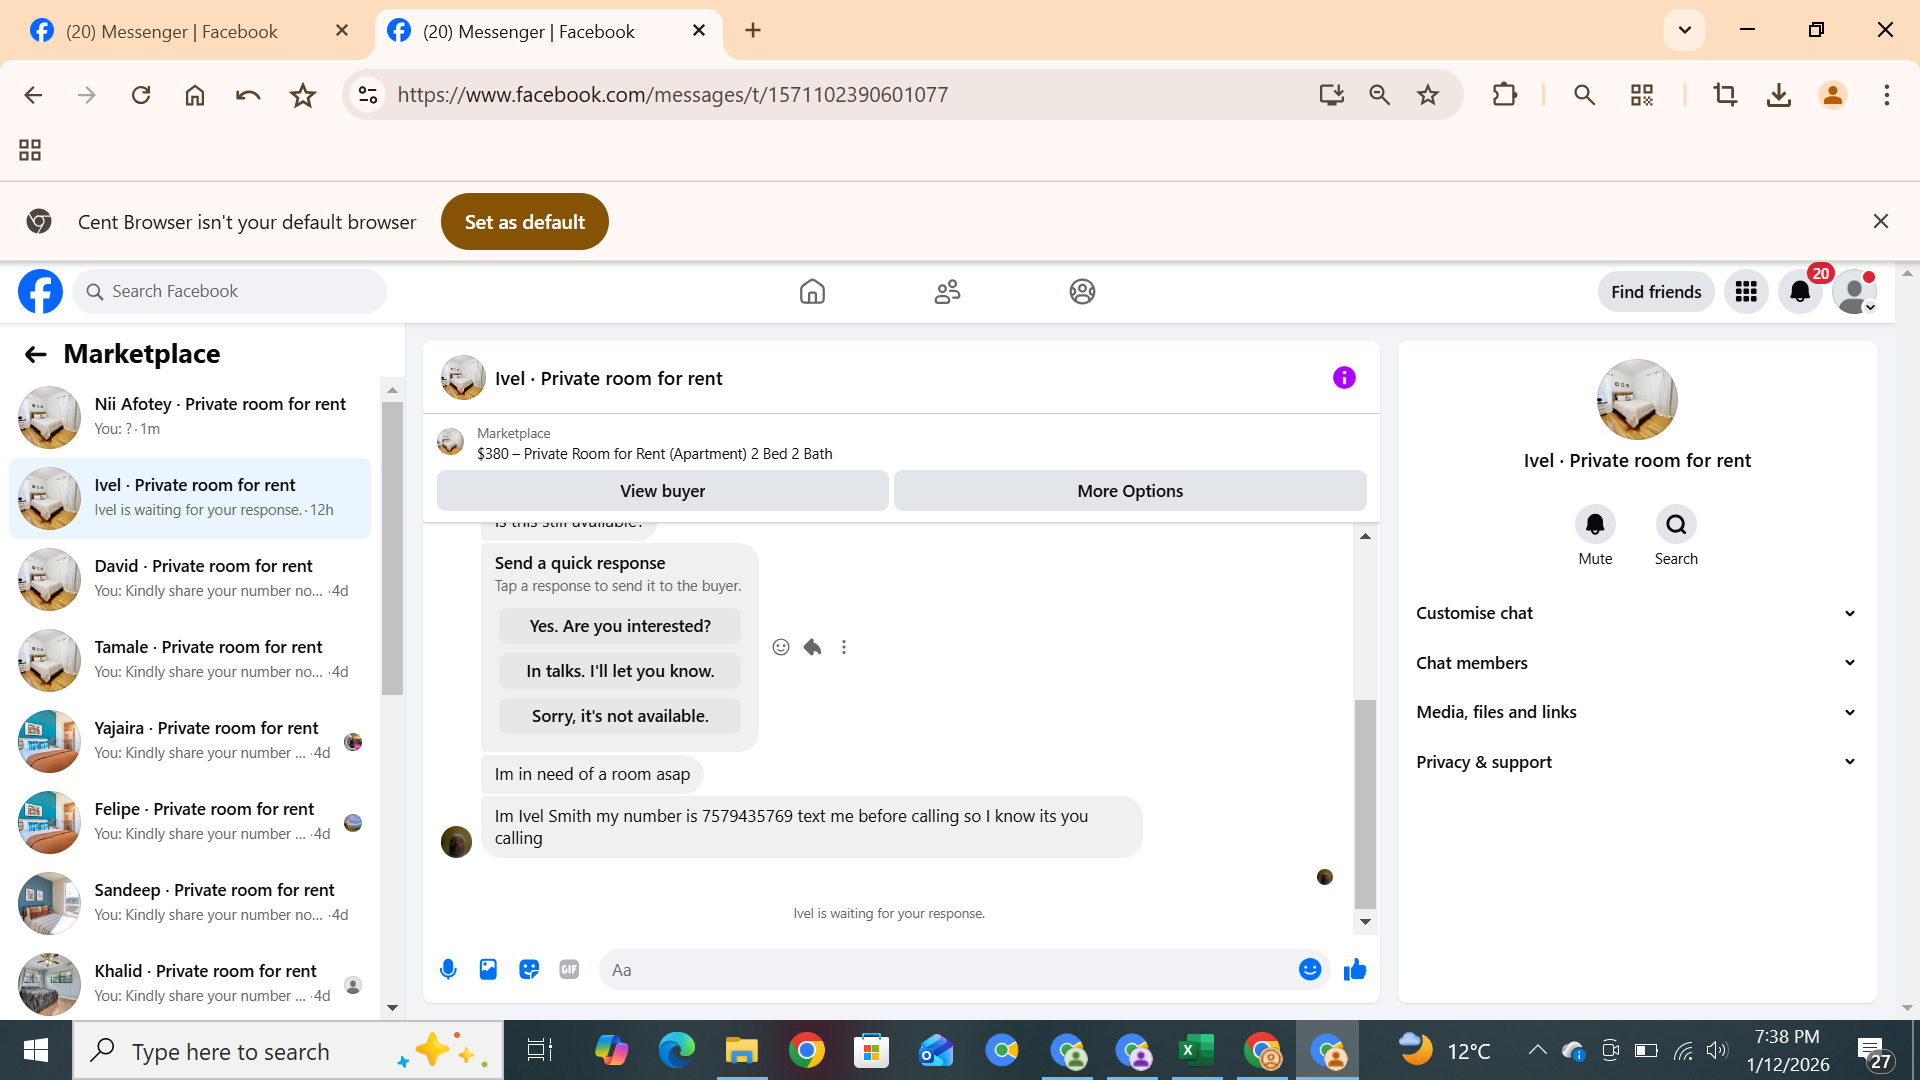1920x1080 pixels.
Task: Expand Customise chat section
Action: coord(1636,613)
